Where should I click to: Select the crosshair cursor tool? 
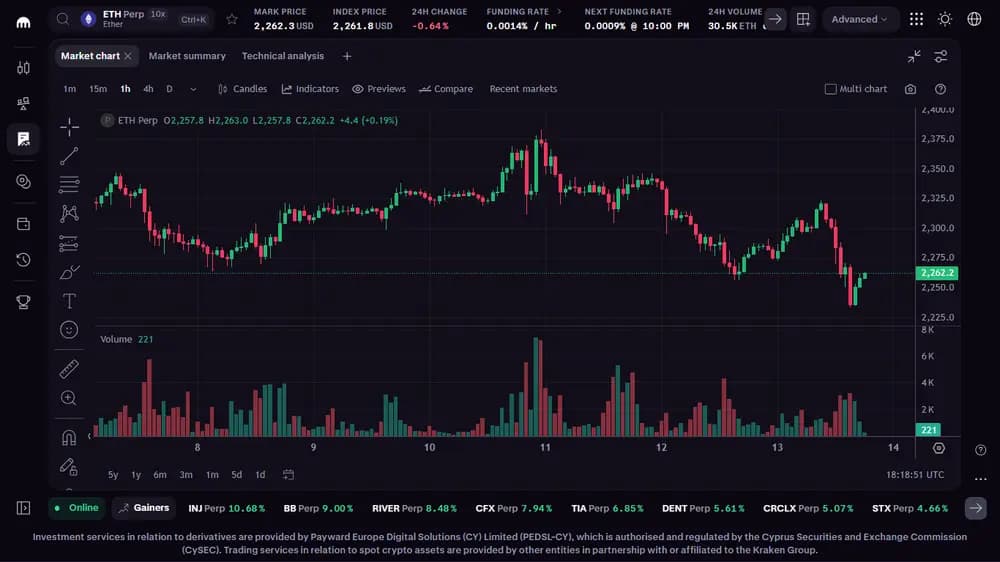[x=69, y=127]
